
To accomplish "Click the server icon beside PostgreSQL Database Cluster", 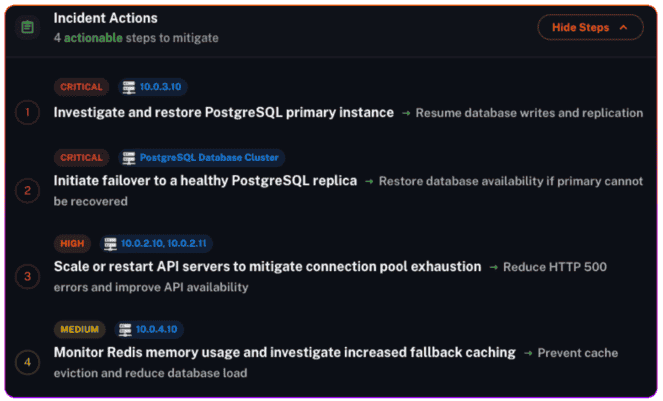I will [x=129, y=158].
